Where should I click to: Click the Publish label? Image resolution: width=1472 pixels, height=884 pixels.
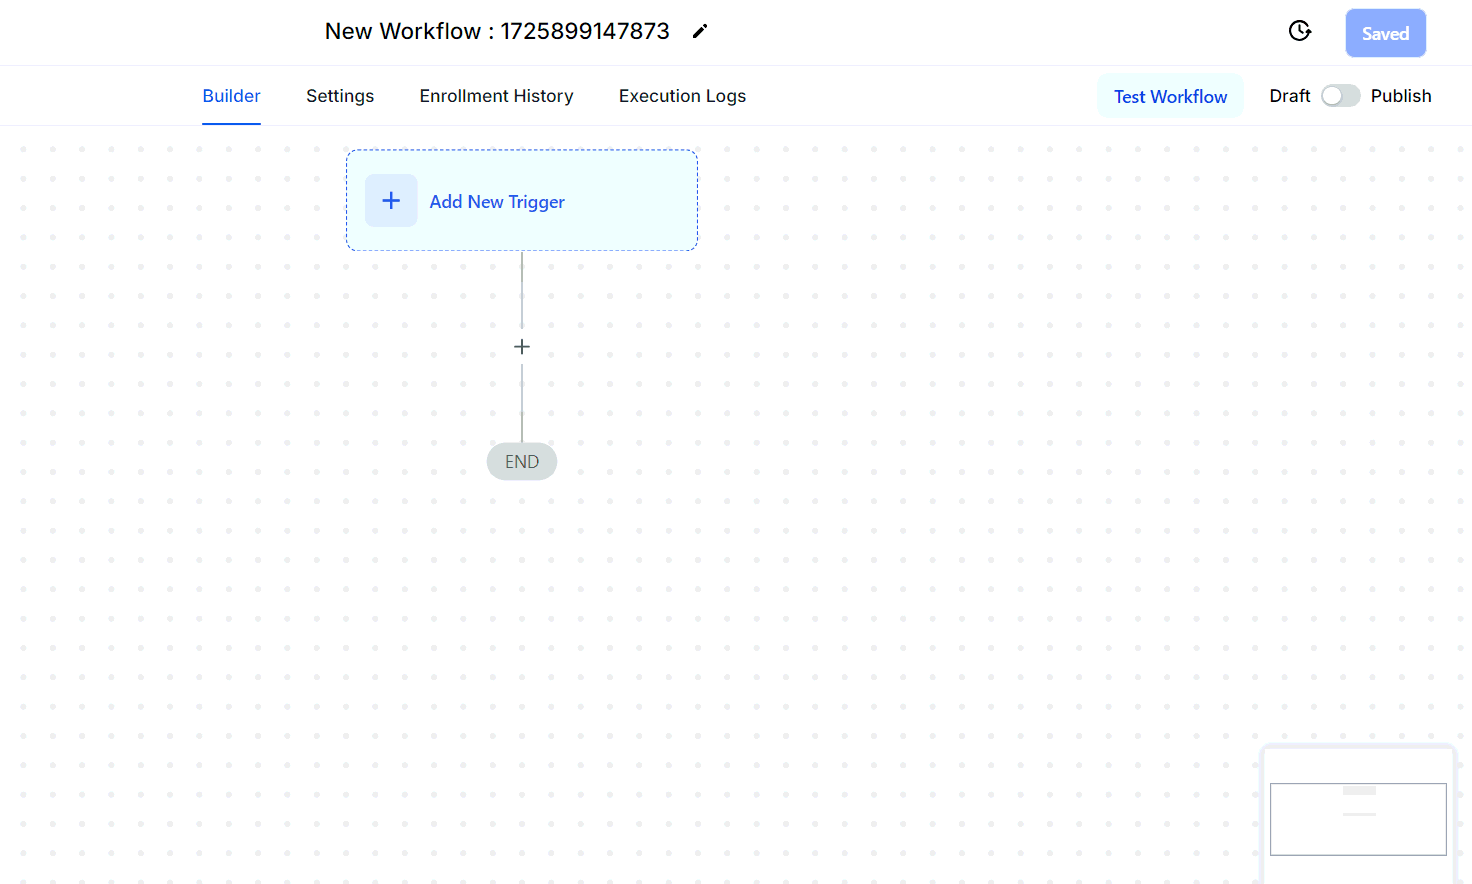point(1401,96)
